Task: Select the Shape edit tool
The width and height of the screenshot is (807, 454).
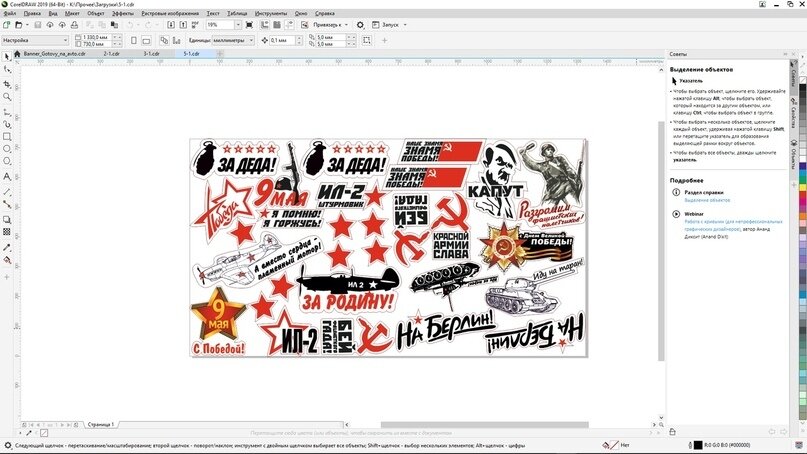Action: click(7, 69)
